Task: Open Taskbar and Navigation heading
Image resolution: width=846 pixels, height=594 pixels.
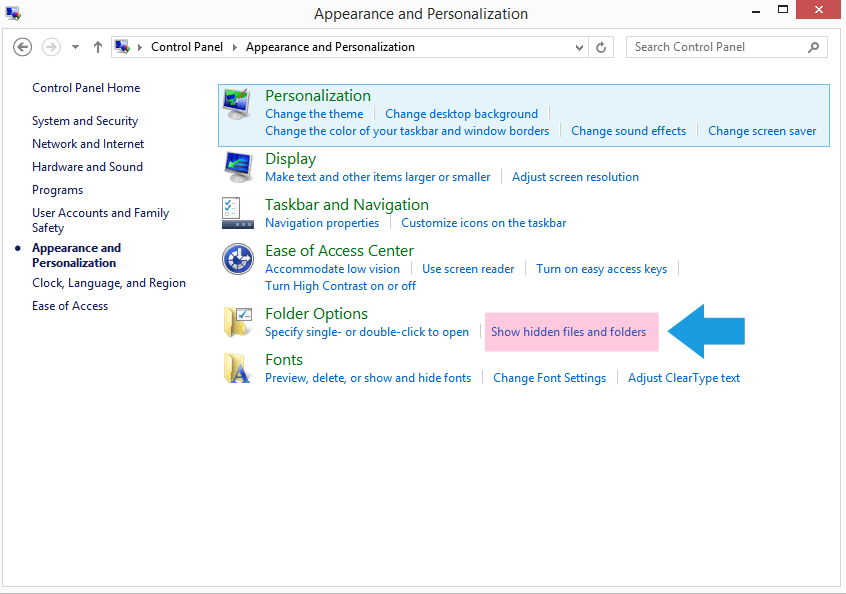Action: point(347,205)
